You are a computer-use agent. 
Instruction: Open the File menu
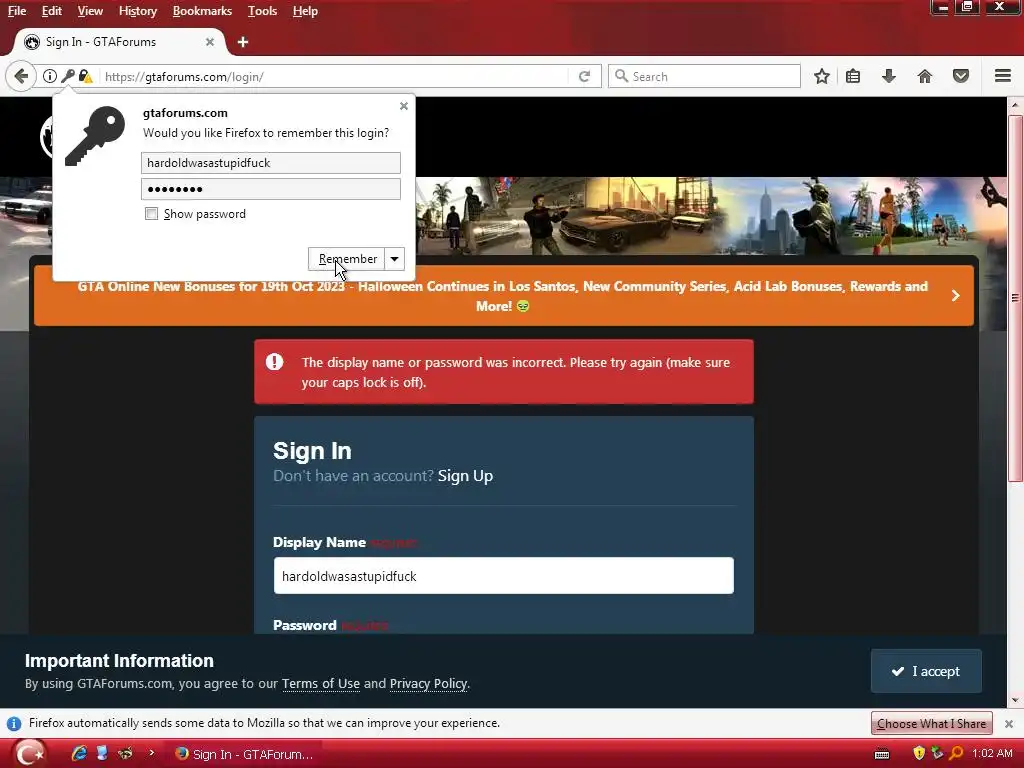tap(17, 11)
